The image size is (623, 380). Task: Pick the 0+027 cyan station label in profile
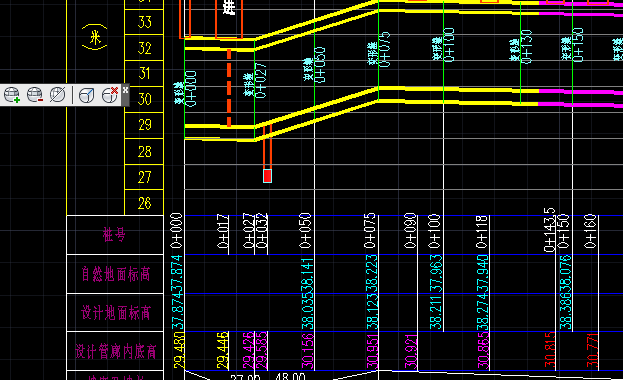coord(261,80)
